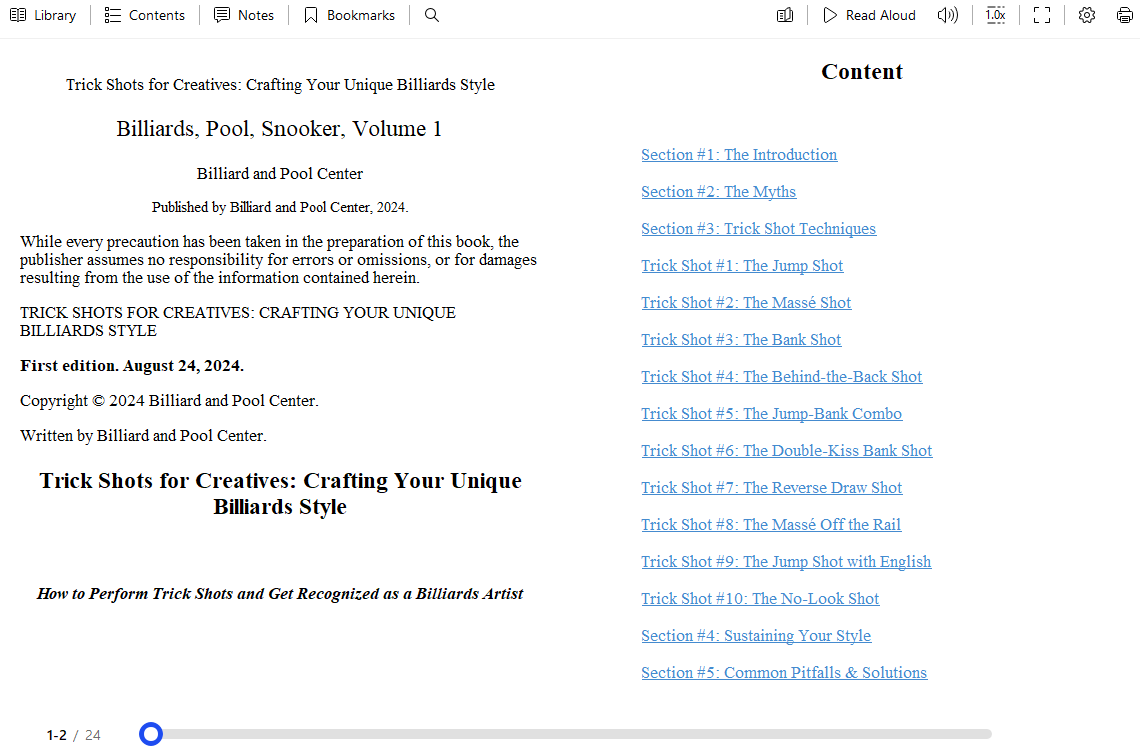Open the settings gear
The width and height of the screenshot is (1140, 753).
click(x=1087, y=15)
